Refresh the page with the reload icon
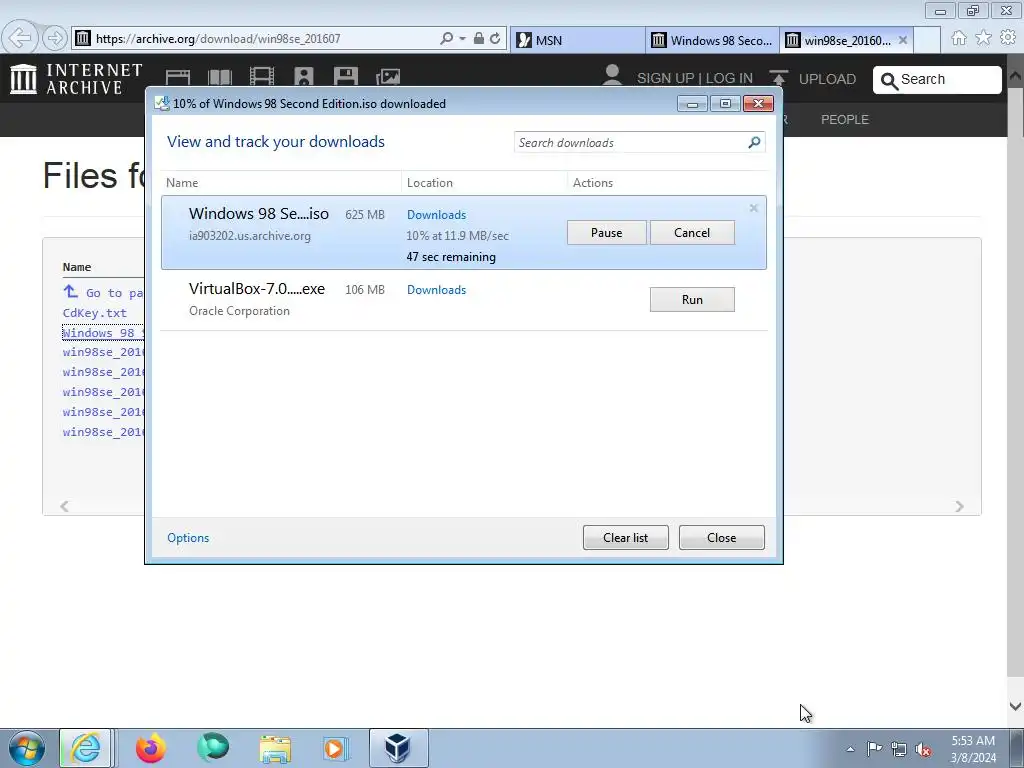 (x=495, y=39)
